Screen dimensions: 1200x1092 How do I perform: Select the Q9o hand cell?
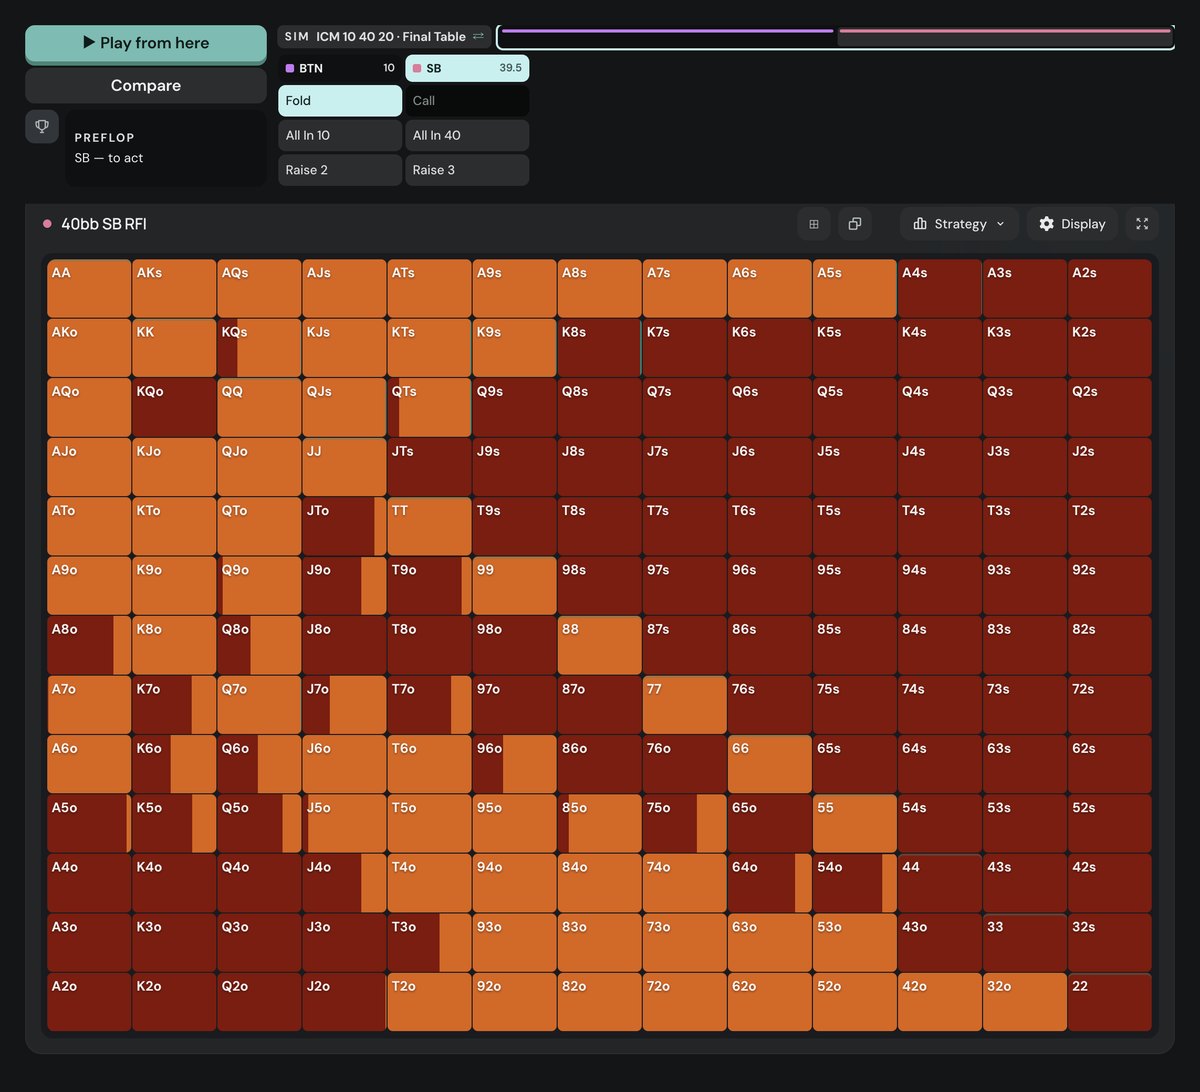[259, 586]
